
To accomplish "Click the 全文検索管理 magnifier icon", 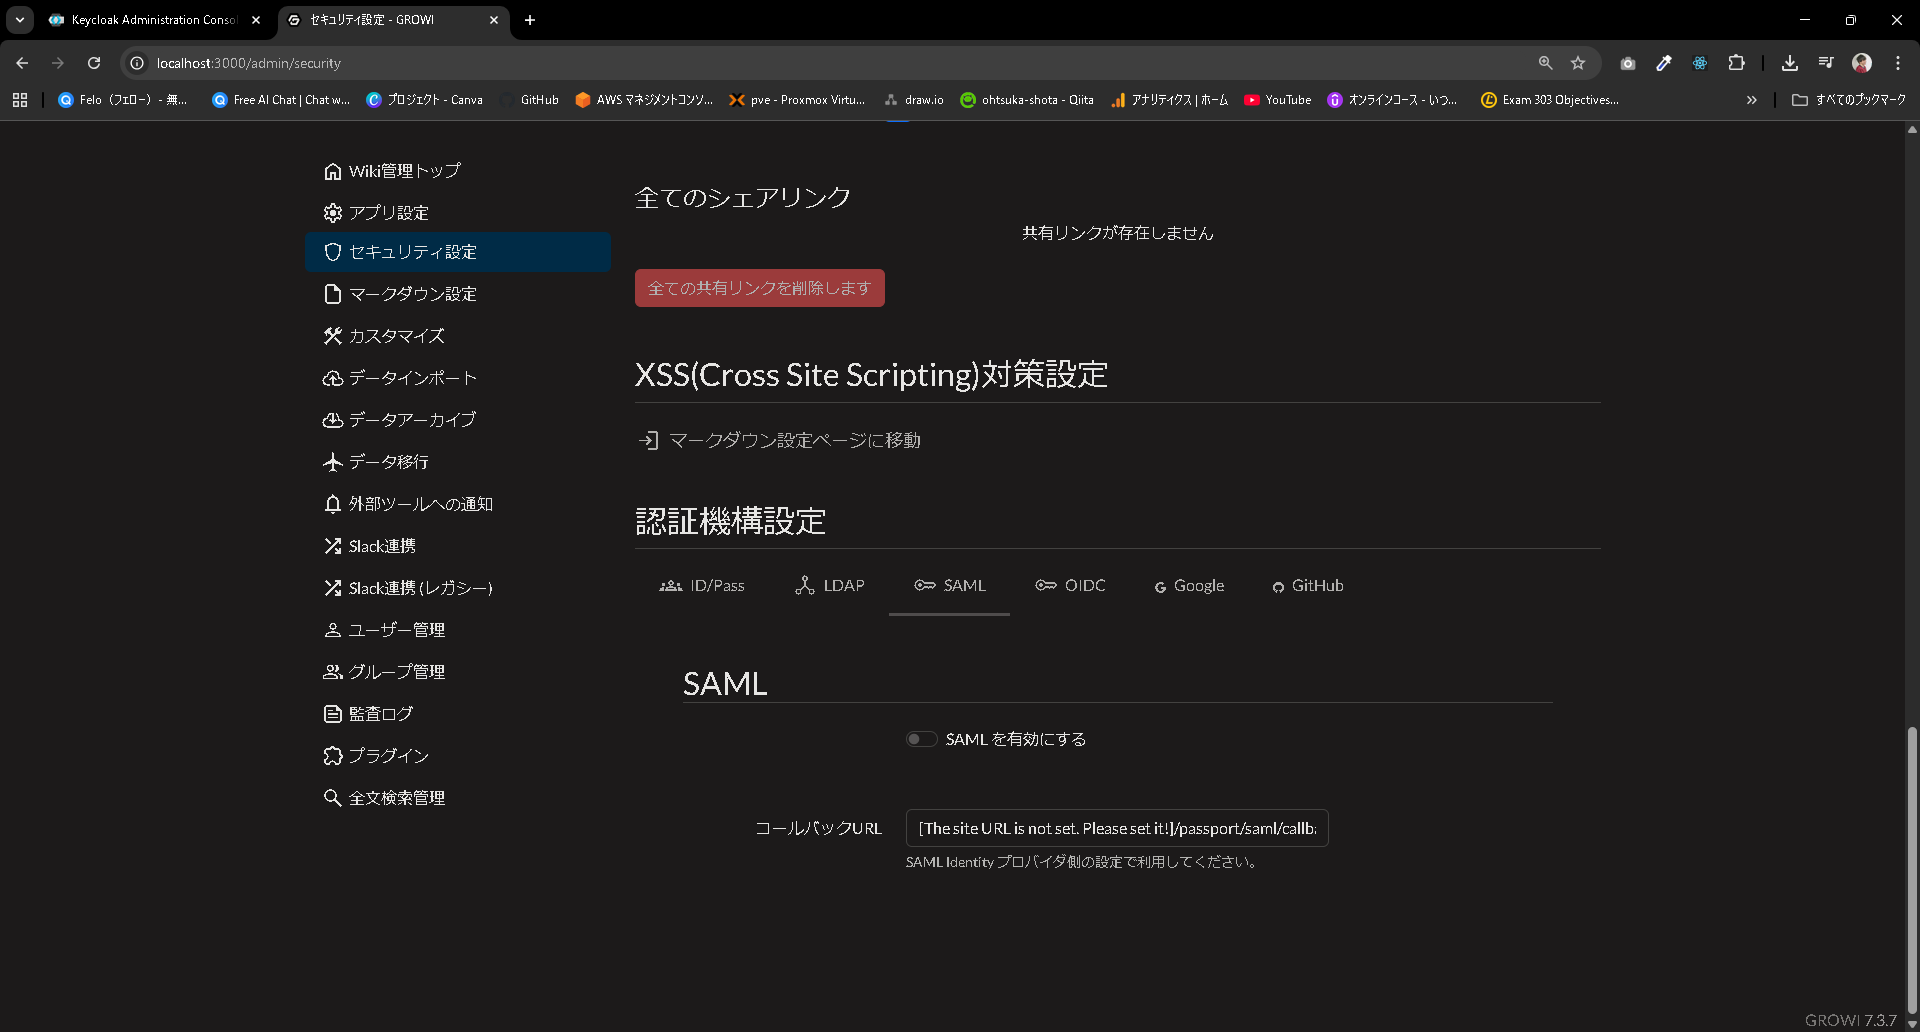I will (333, 798).
